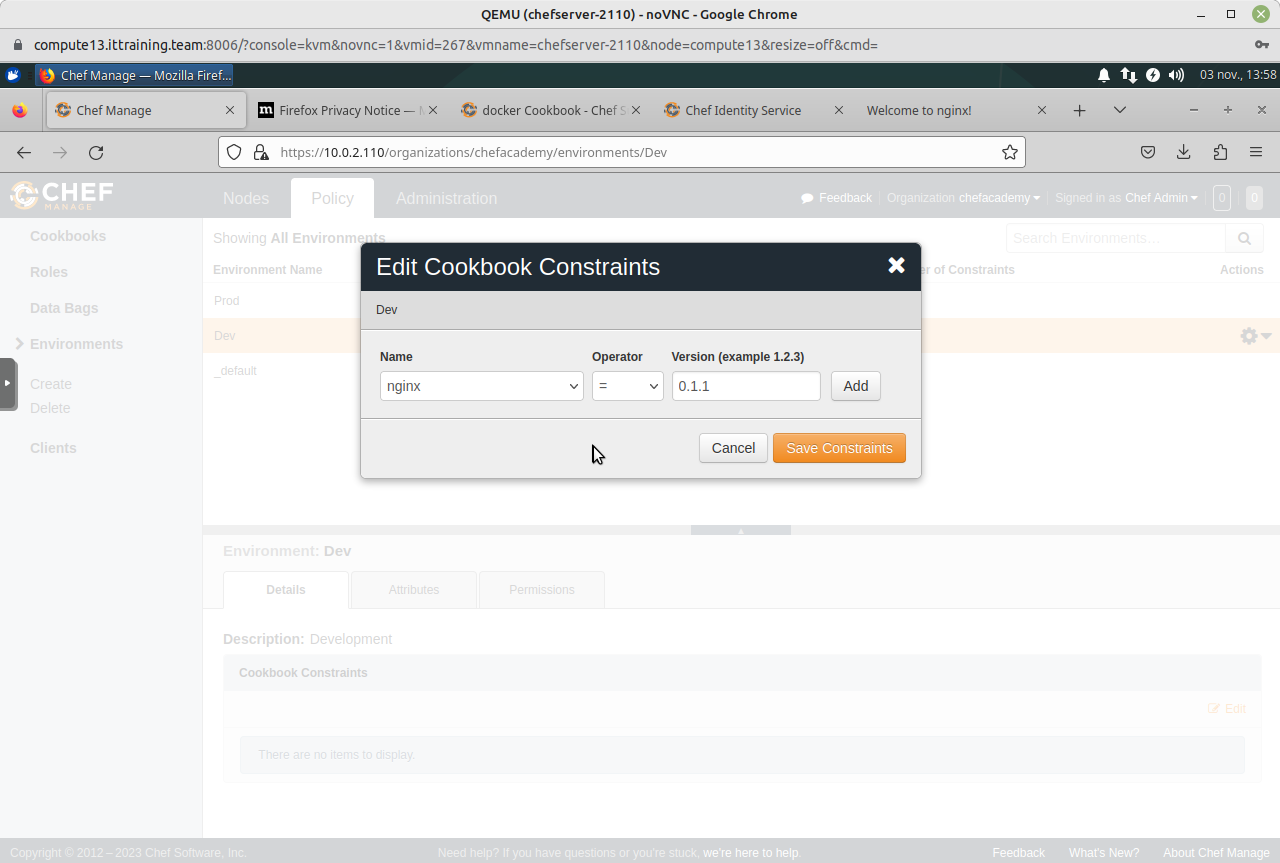Click the search magnifier button
The height and width of the screenshot is (863, 1280).
(x=1244, y=238)
